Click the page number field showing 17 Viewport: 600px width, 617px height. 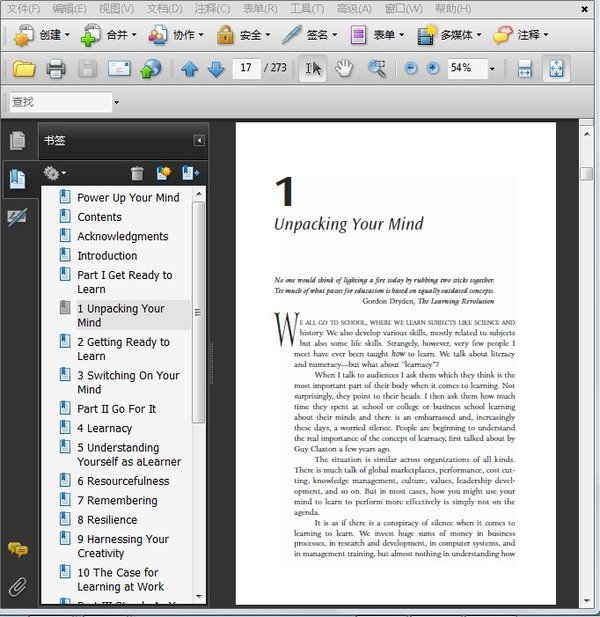246,68
